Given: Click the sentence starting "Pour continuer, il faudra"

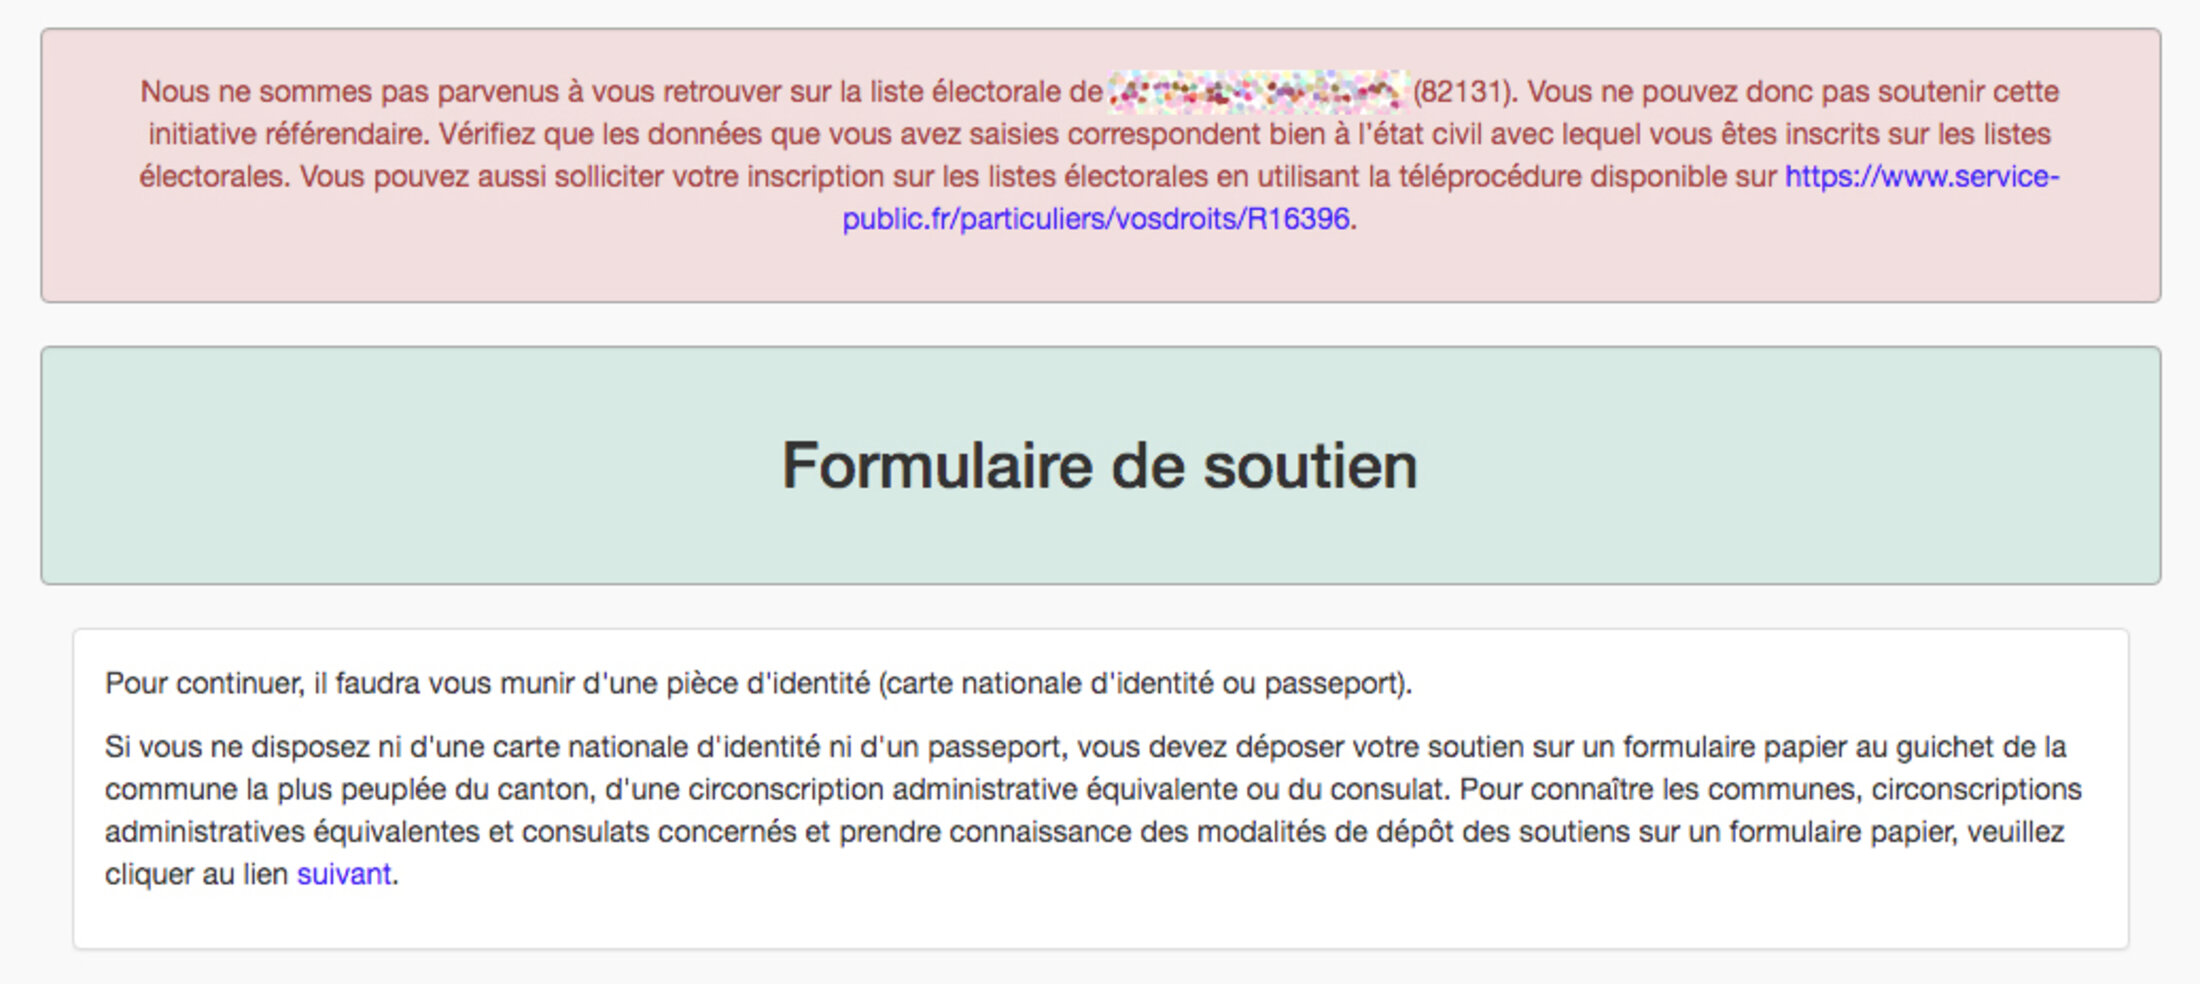Looking at the screenshot, I should tap(300, 684).
